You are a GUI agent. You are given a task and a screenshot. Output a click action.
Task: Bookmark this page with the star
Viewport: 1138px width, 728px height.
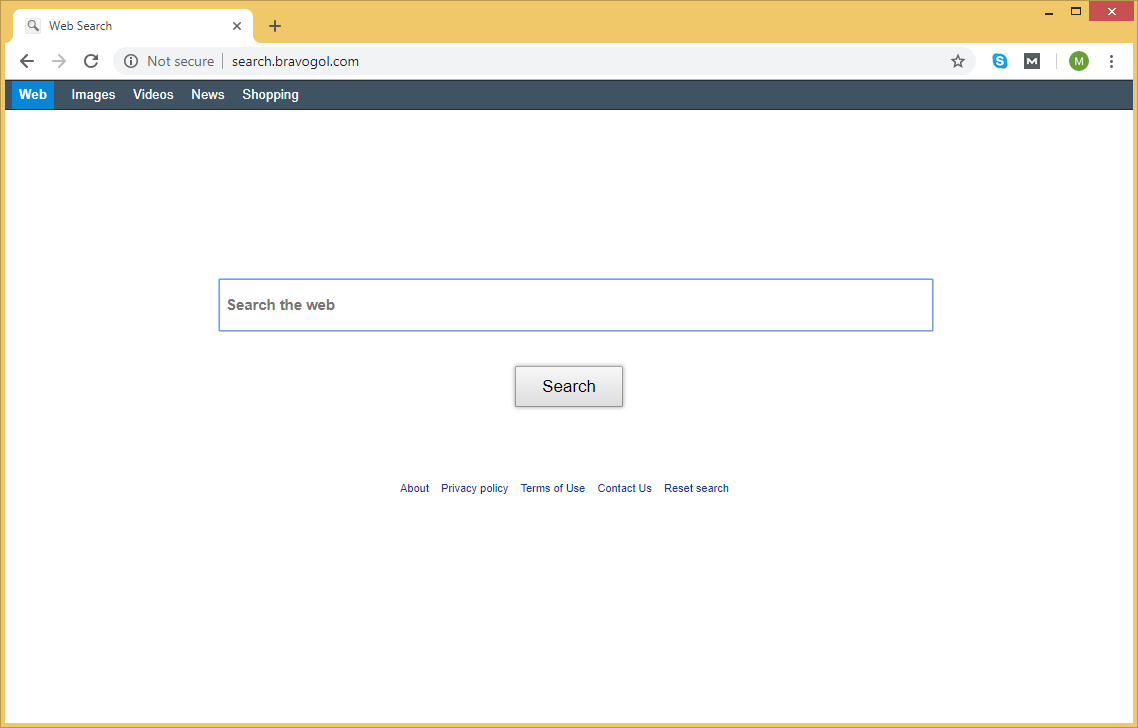pyautogui.click(x=957, y=61)
